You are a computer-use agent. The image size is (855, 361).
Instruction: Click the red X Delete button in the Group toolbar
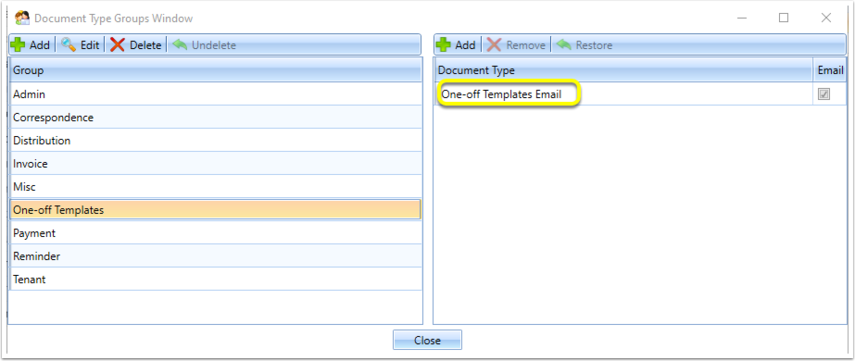click(x=136, y=45)
